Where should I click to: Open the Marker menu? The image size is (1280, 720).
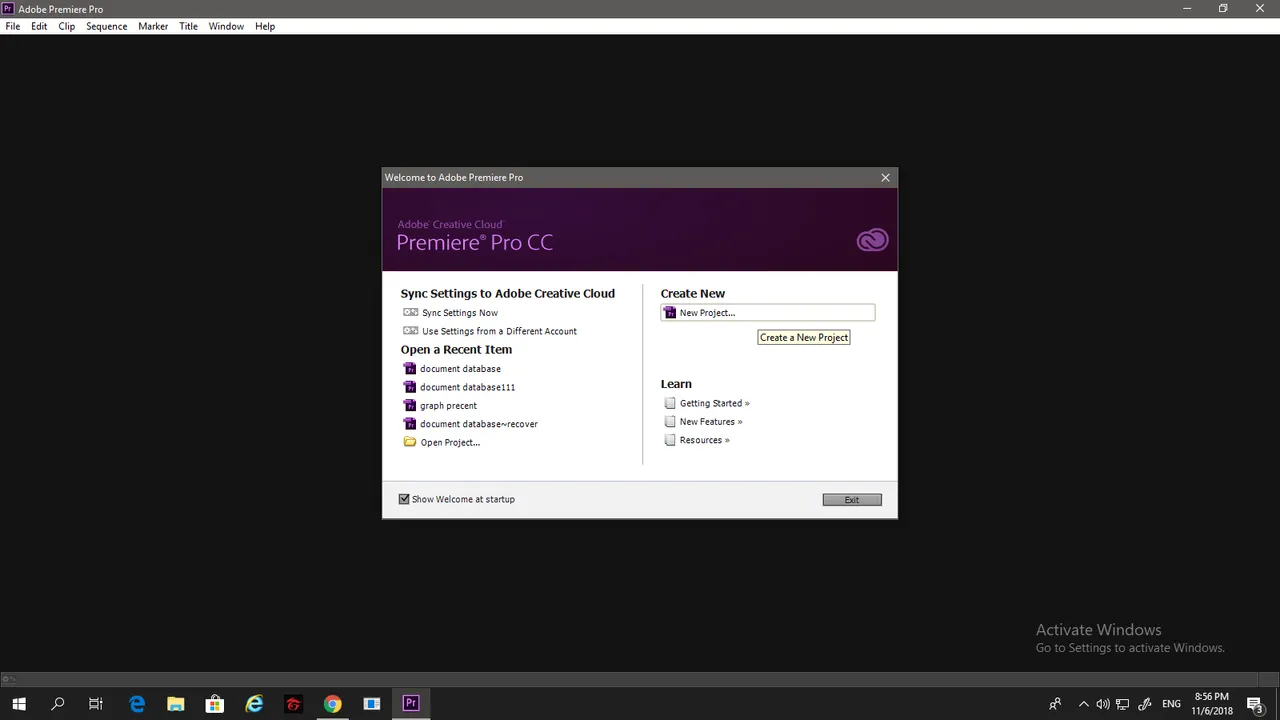tap(153, 26)
